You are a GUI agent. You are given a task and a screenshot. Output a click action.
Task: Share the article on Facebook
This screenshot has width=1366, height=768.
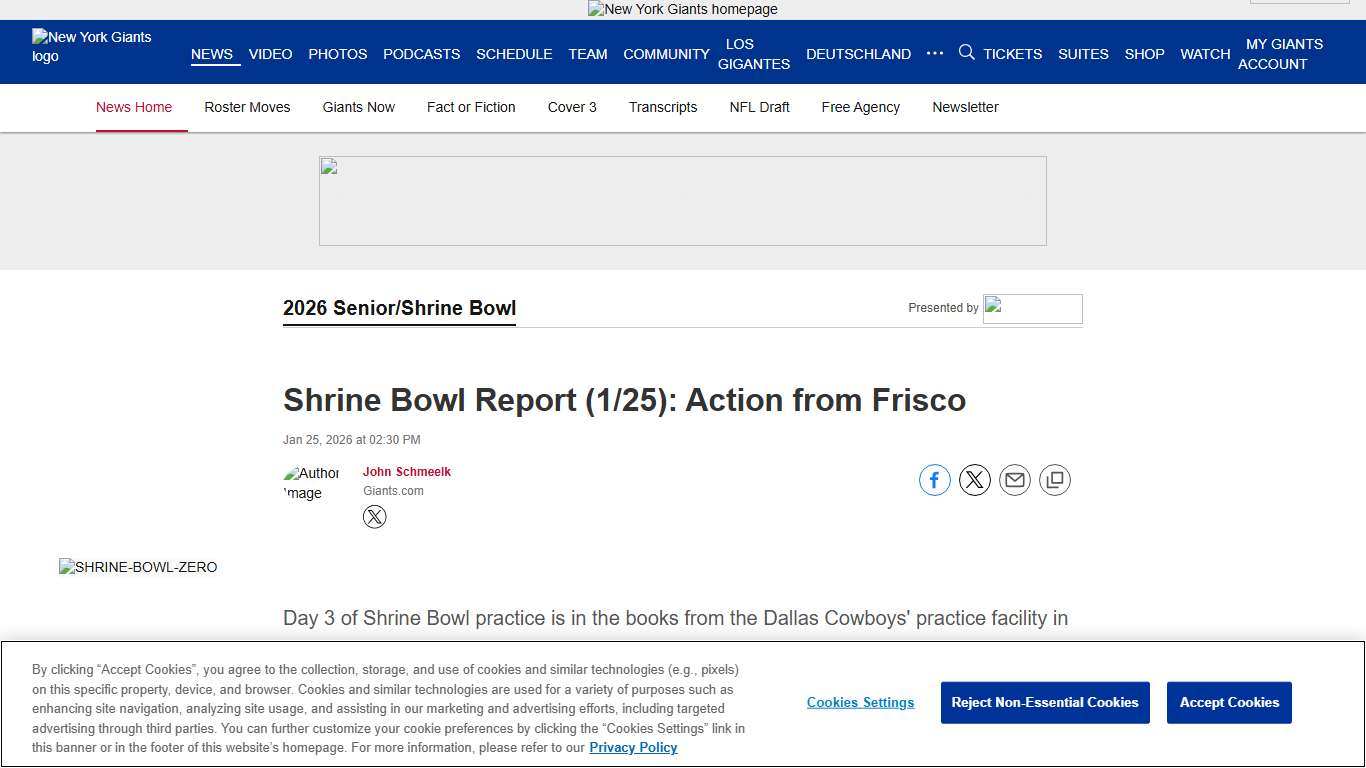tap(934, 479)
